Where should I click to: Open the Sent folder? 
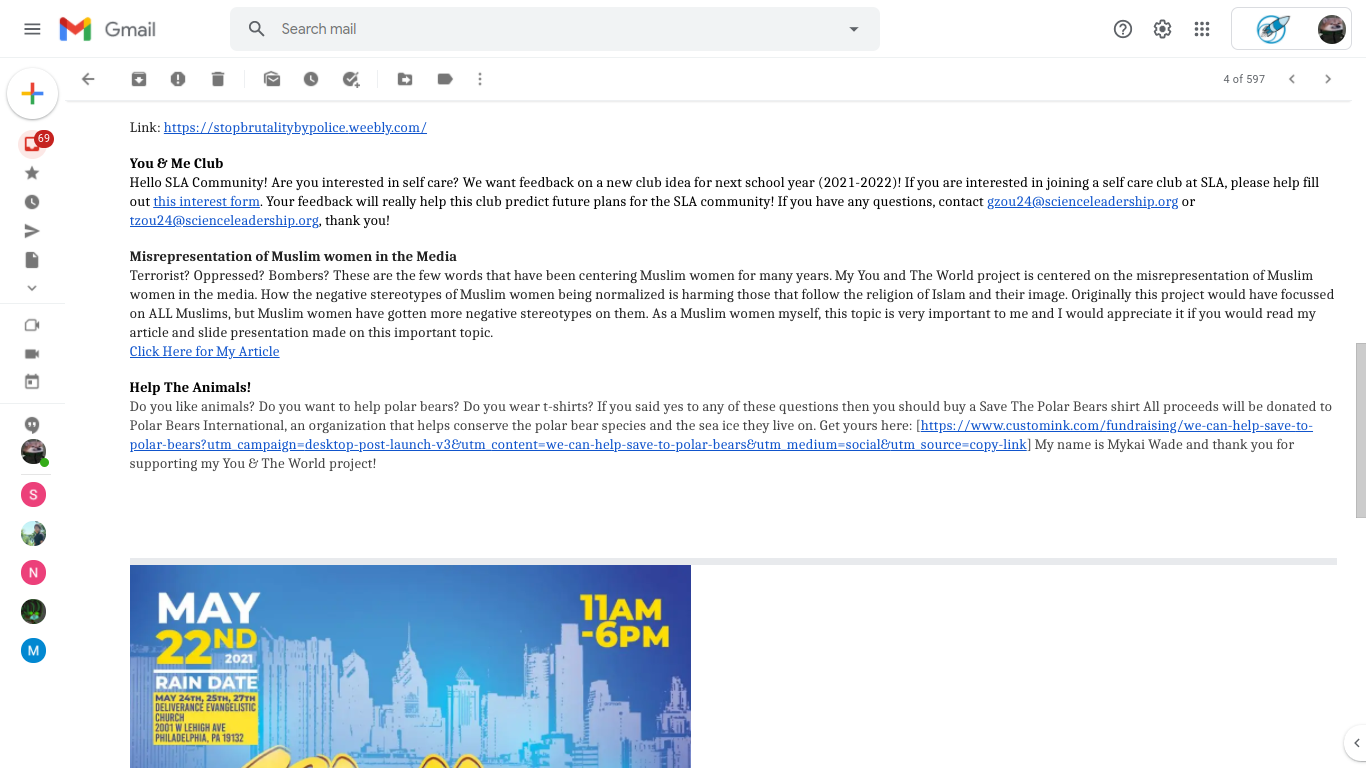32,231
